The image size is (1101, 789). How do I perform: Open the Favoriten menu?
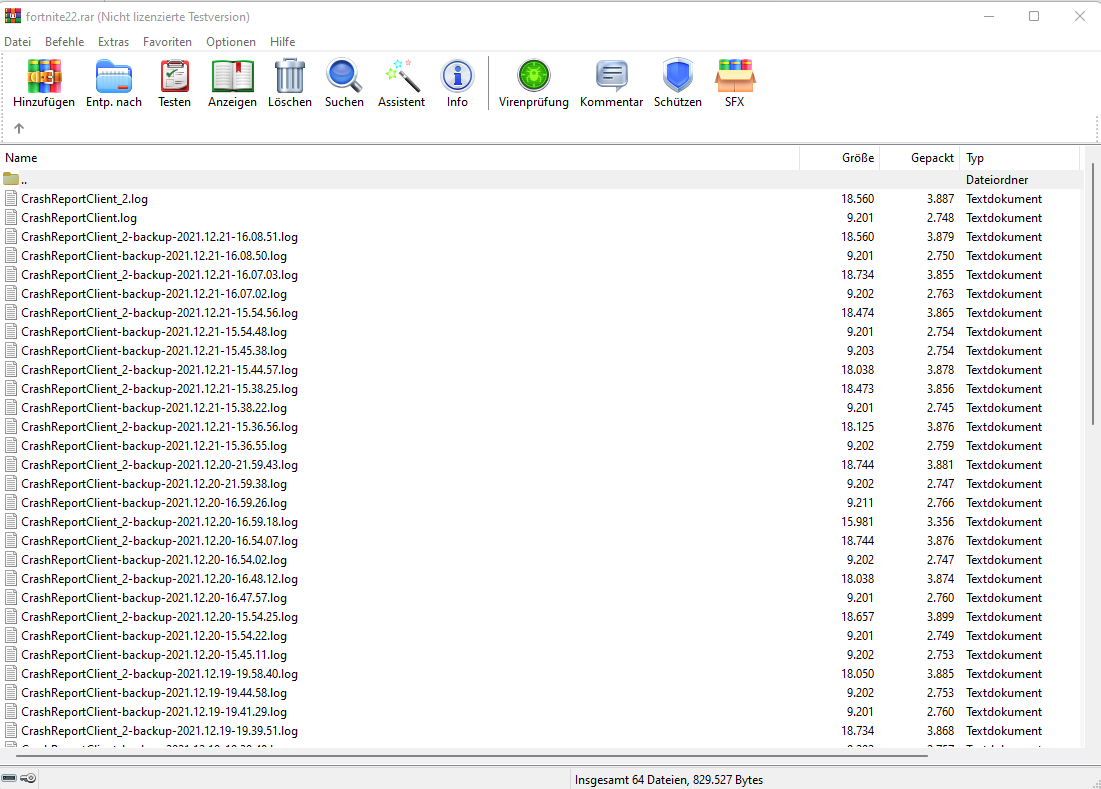tap(167, 41)
